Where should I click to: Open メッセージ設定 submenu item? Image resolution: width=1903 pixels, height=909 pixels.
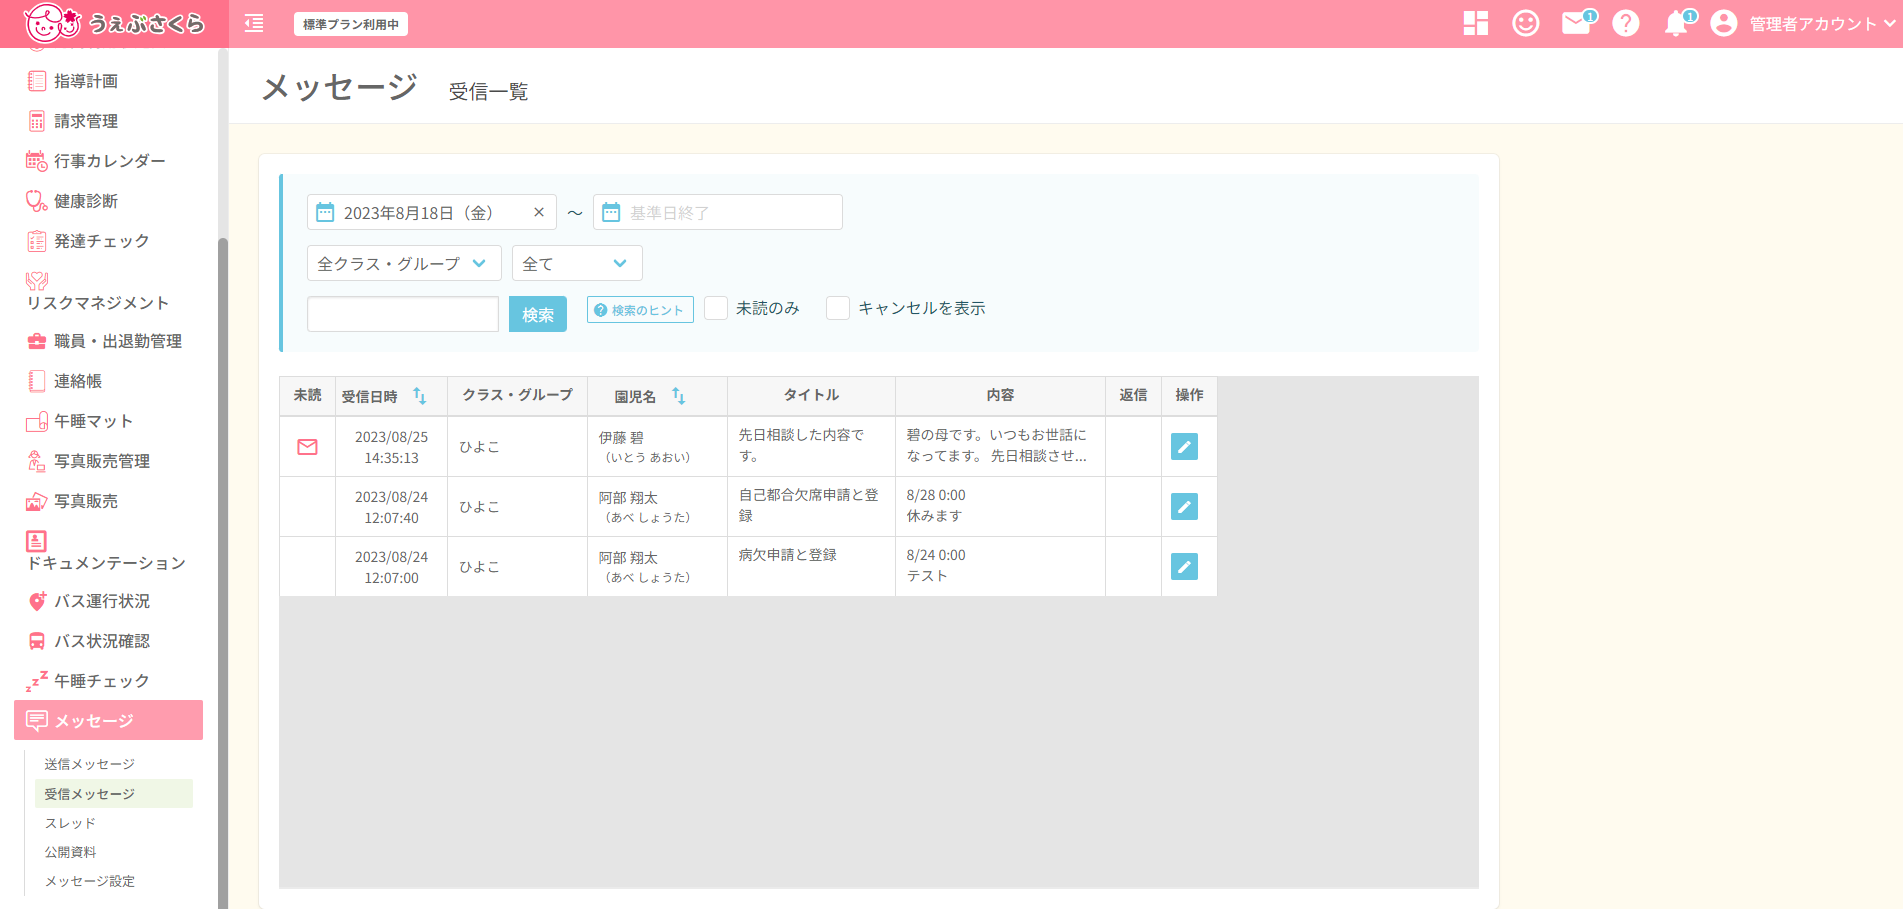(x=89, y=881)
